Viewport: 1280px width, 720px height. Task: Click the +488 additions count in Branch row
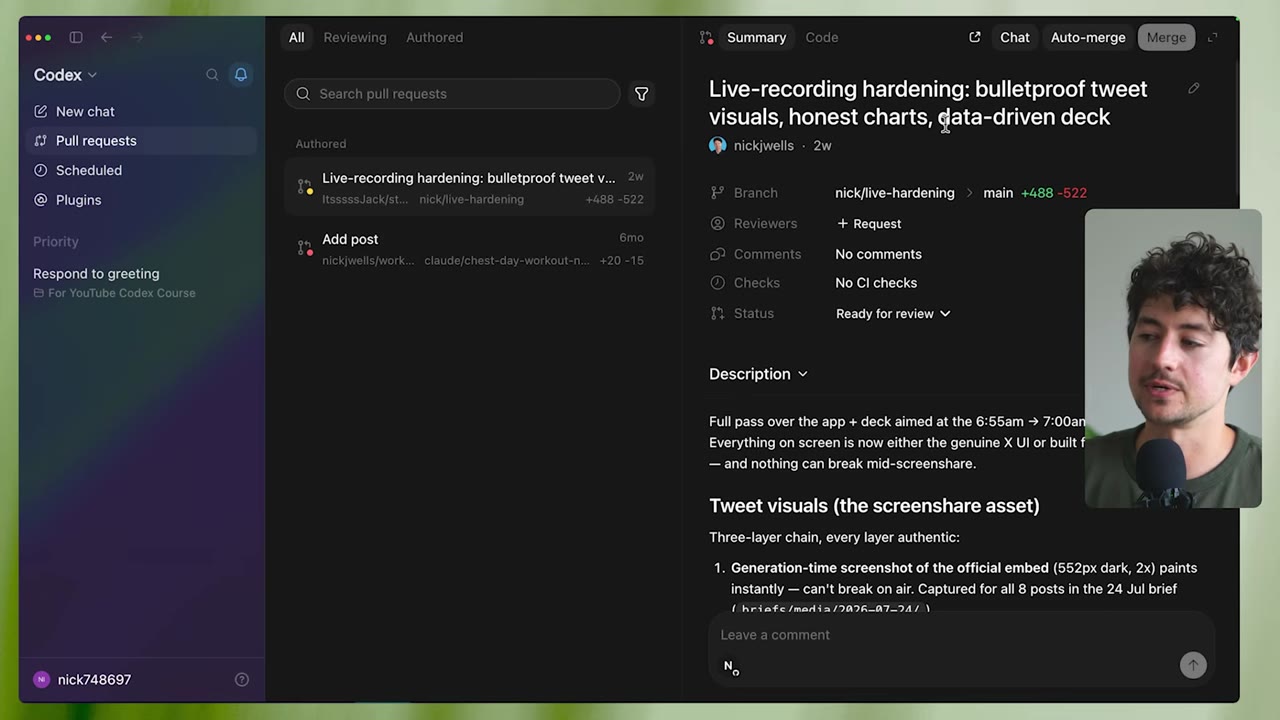click(x=1037, y=193)
